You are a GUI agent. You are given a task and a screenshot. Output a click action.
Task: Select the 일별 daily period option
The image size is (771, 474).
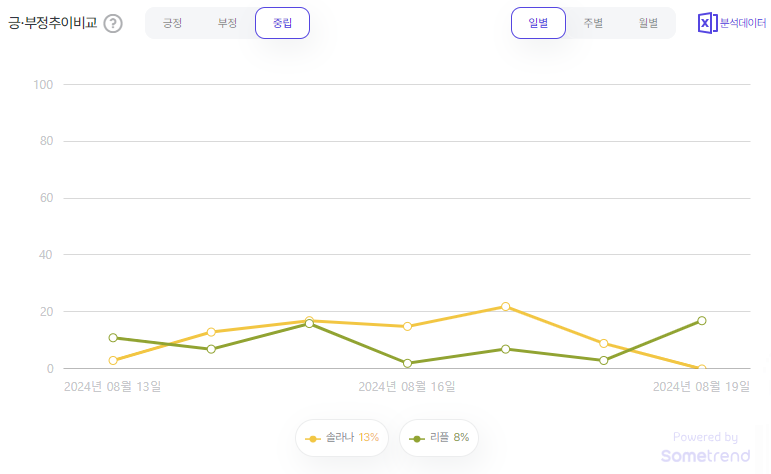point(538,23)
